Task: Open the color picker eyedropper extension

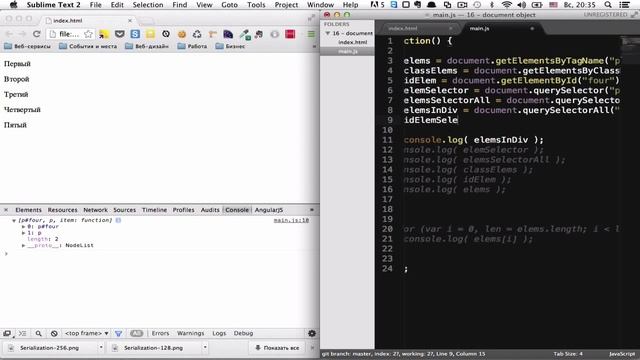Action: (x=245, y=34)
